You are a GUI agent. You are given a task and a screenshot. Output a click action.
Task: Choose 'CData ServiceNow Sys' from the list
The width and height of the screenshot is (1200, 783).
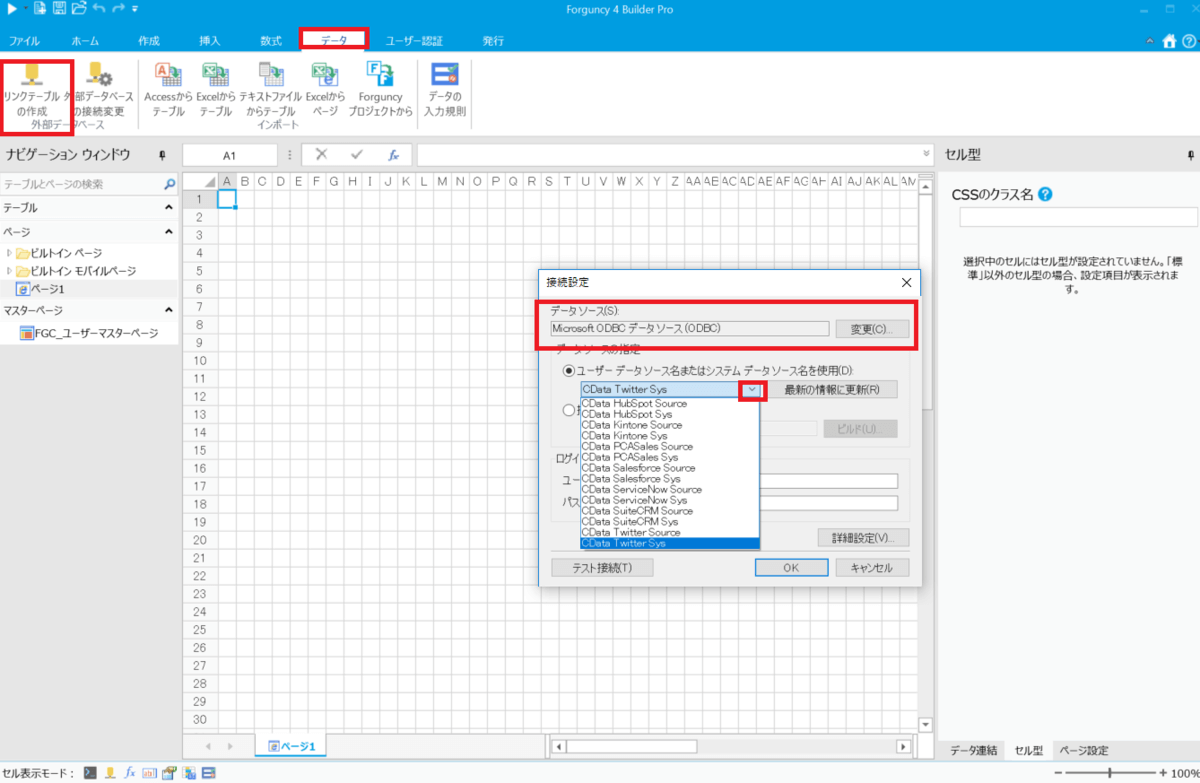point(670,500)
